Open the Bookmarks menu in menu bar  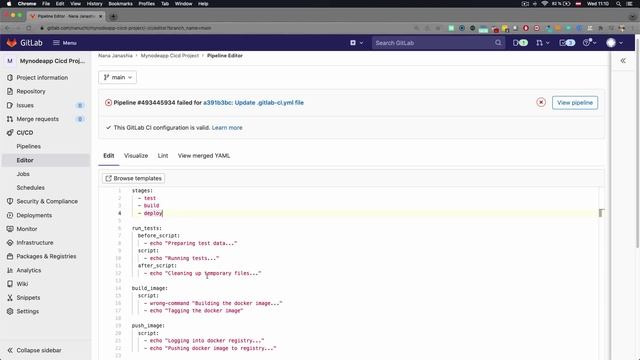120,4
